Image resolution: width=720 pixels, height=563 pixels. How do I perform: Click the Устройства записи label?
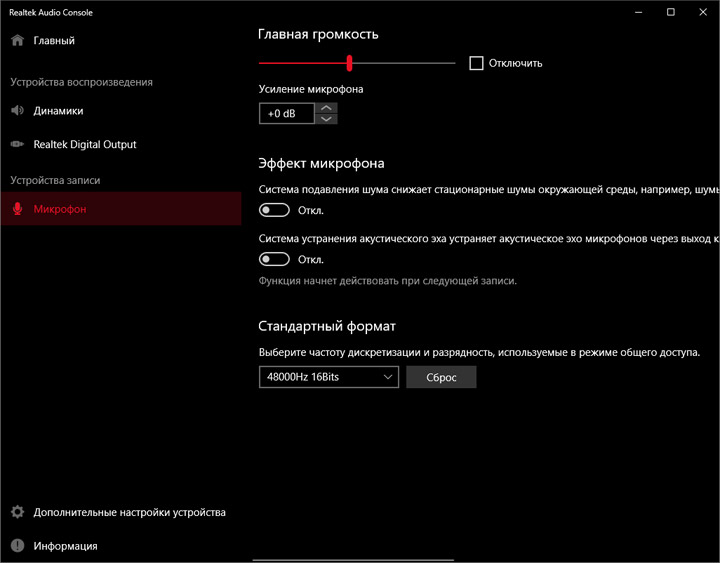pos(55,180)
